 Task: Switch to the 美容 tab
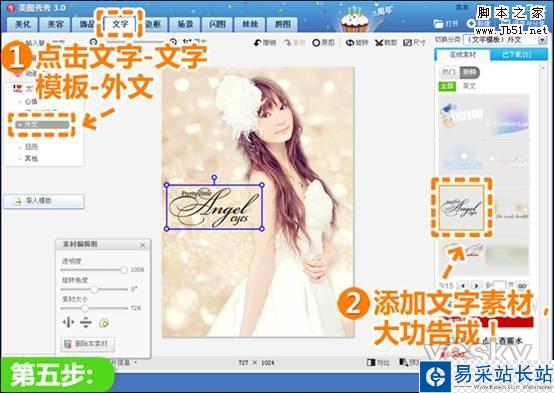55,24
